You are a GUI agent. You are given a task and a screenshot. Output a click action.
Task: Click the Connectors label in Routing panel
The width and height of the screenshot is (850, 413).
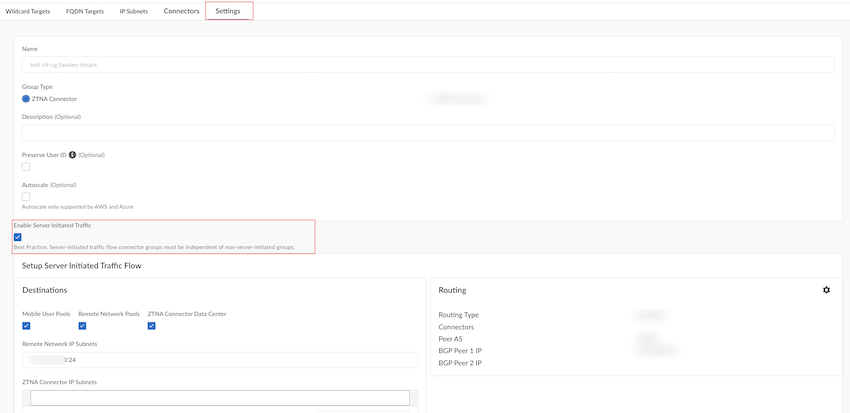pyautogui.click(x=456, y=327)
